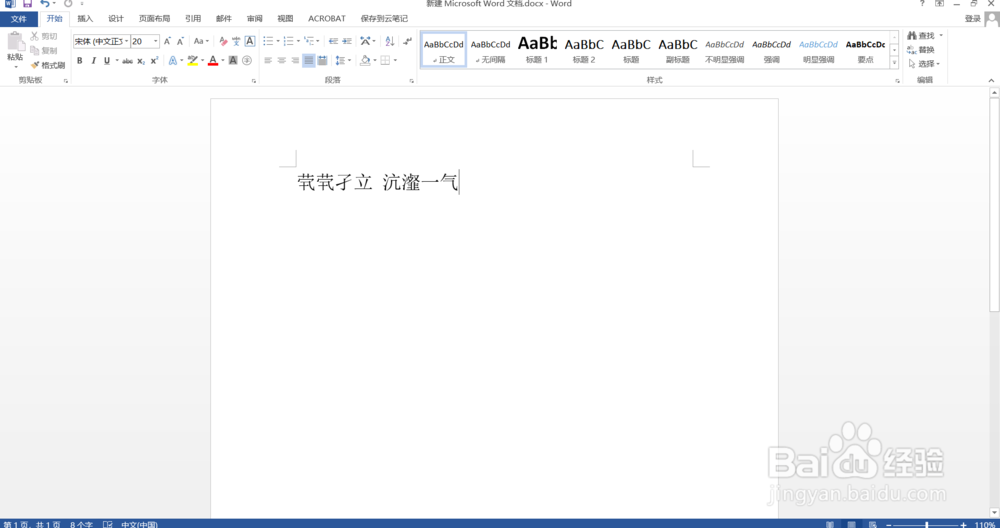Screen dimensions: 1000x528
Task: Clear all formatting with eraser icon
Action: pyautogui.click(x=223, y=41)
